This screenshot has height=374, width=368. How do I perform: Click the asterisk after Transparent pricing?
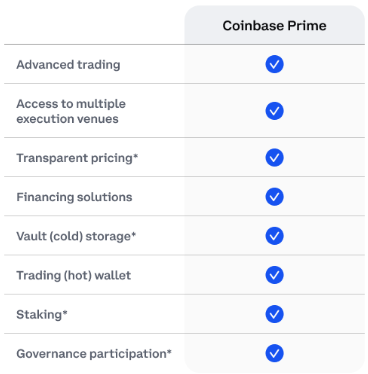click(136, 156)
